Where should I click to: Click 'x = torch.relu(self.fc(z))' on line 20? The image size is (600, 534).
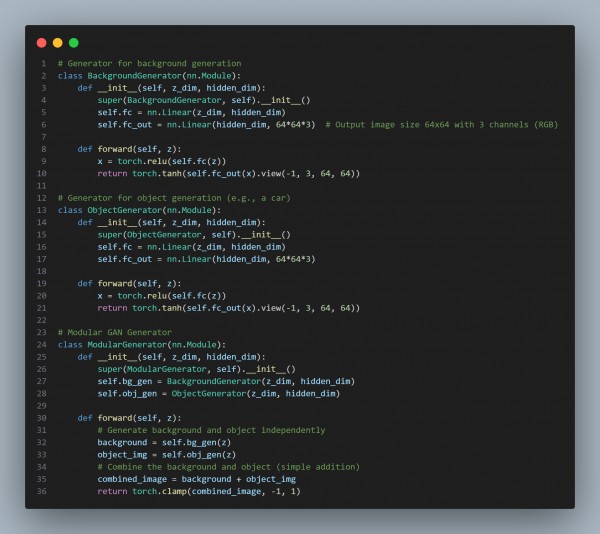click(x=162, y=296)
